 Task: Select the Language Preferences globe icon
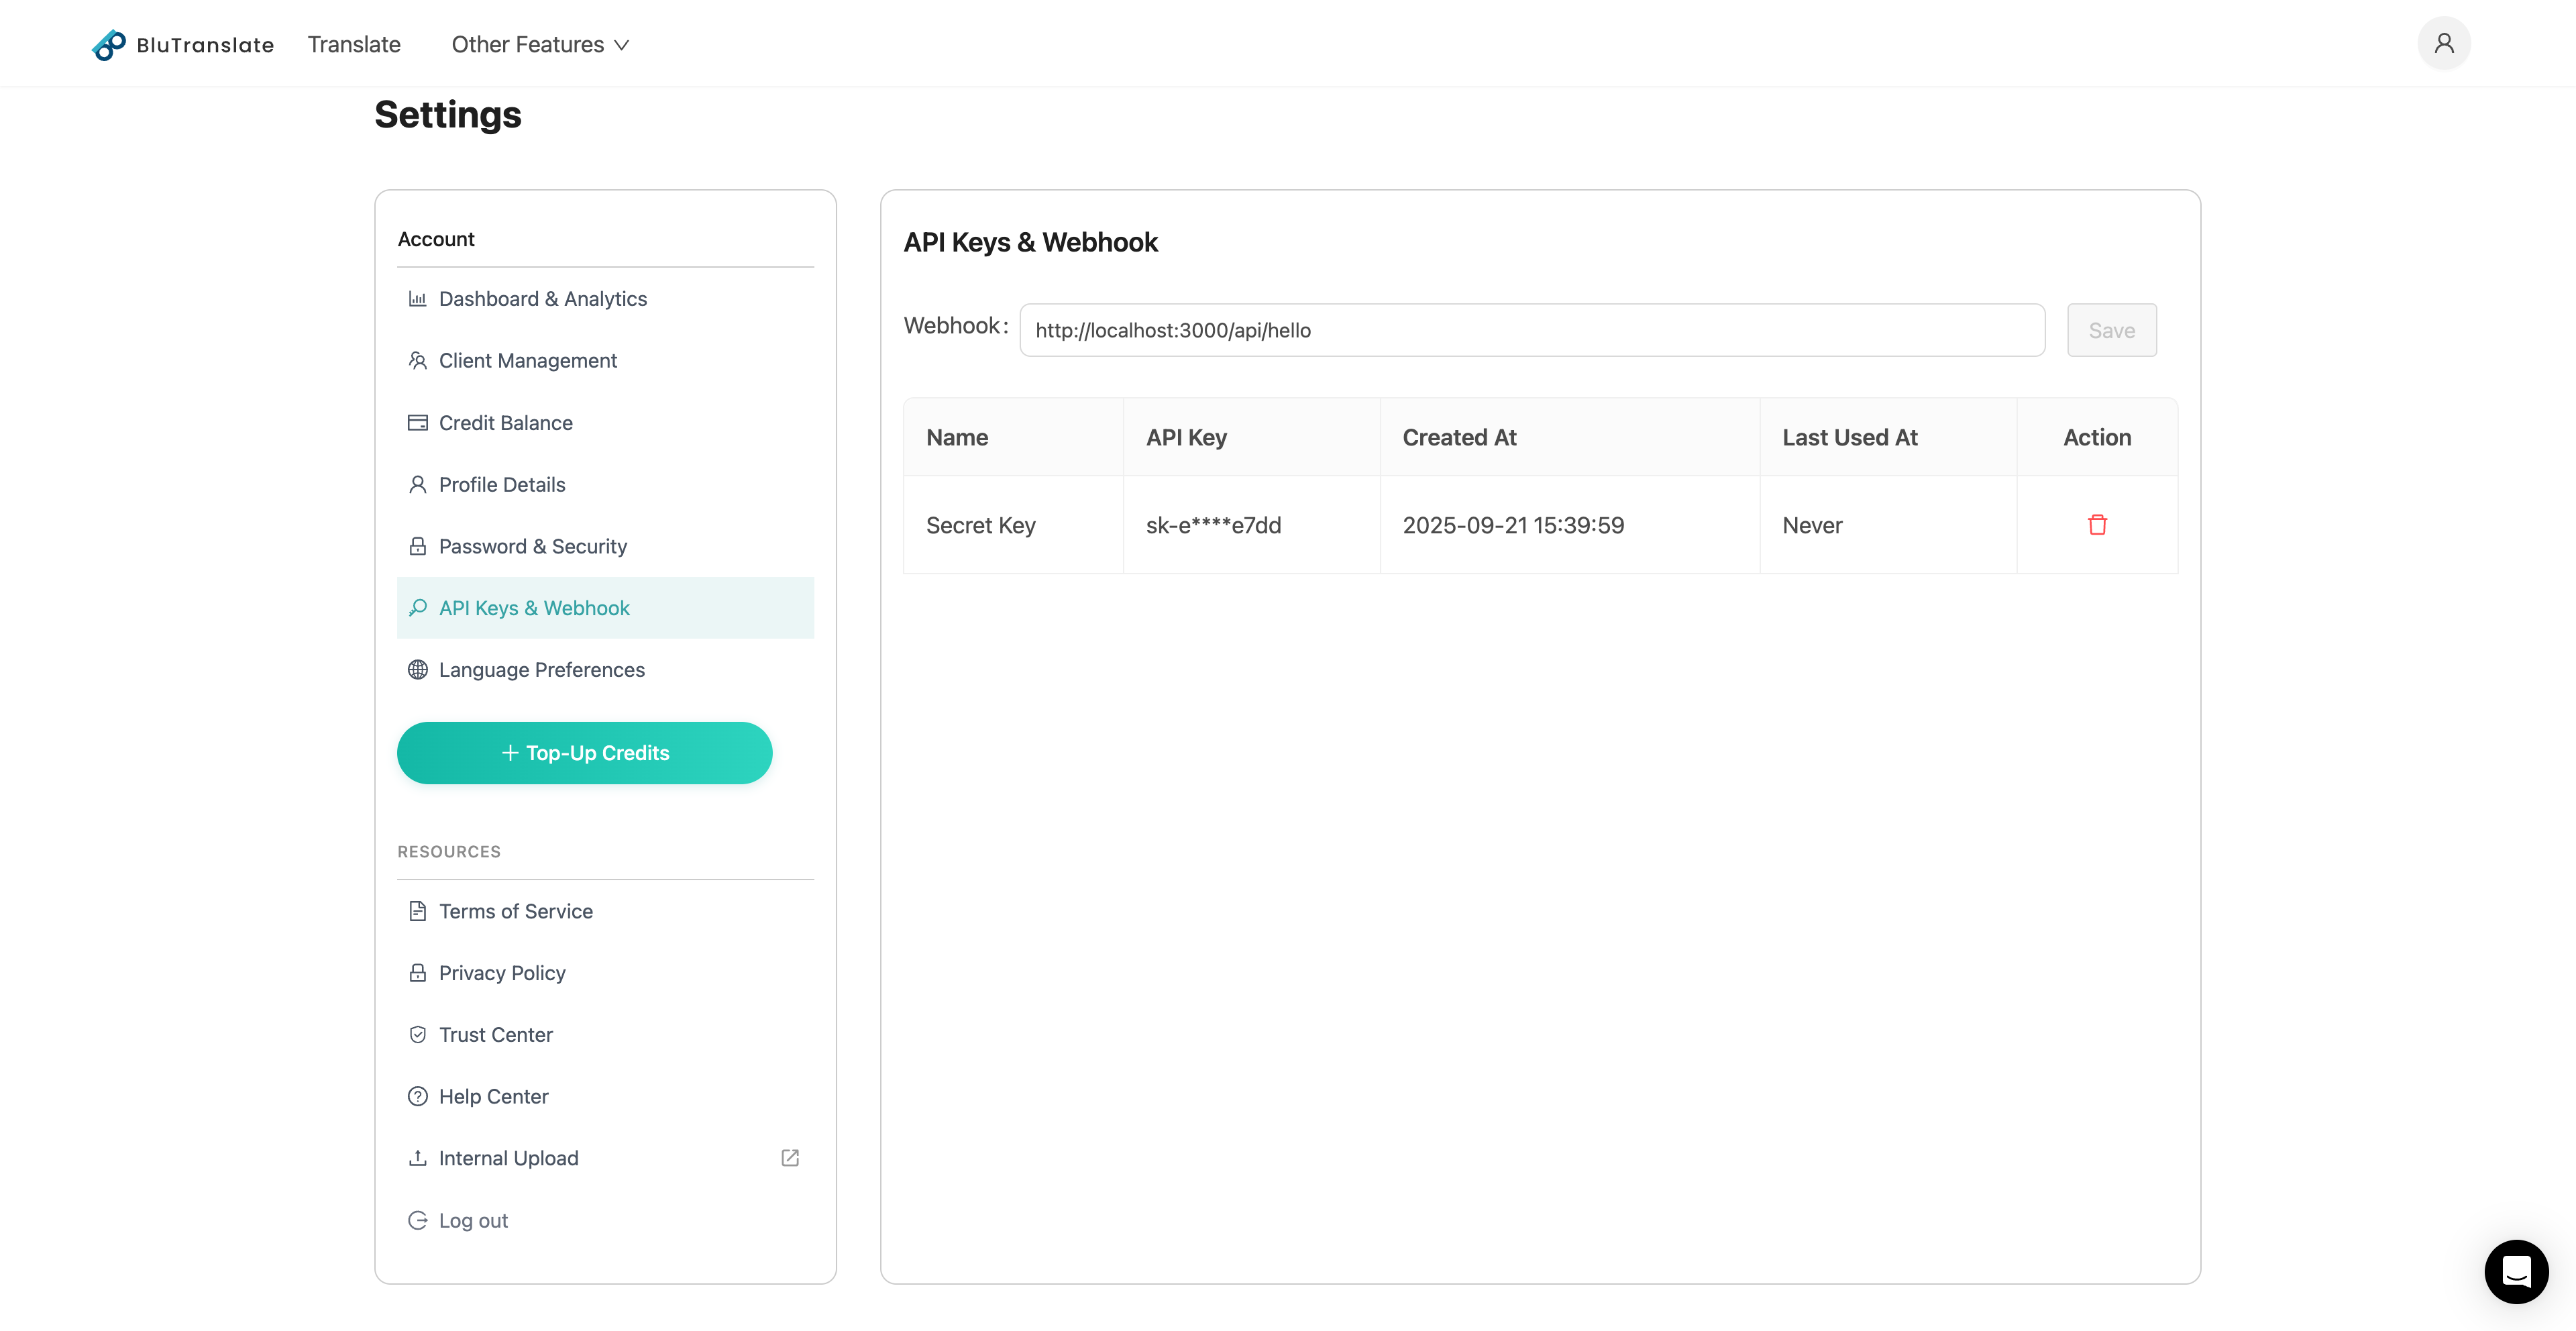[x=418, y=670]
